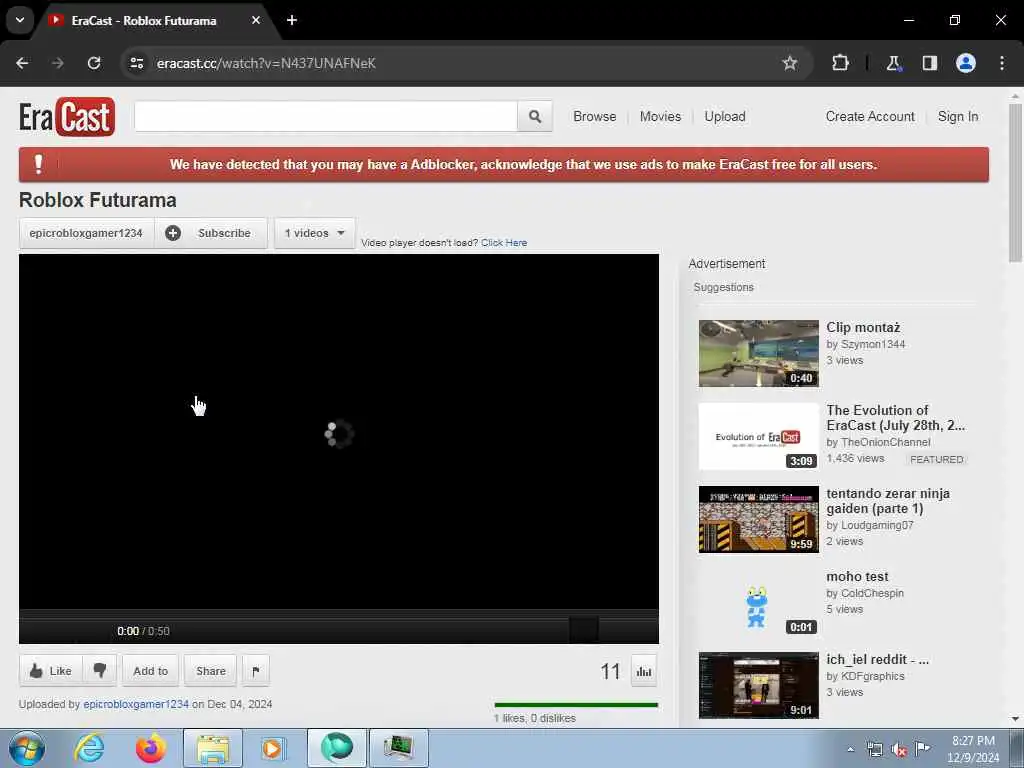Click the Action Center flag tray icon

pos(923,748)
